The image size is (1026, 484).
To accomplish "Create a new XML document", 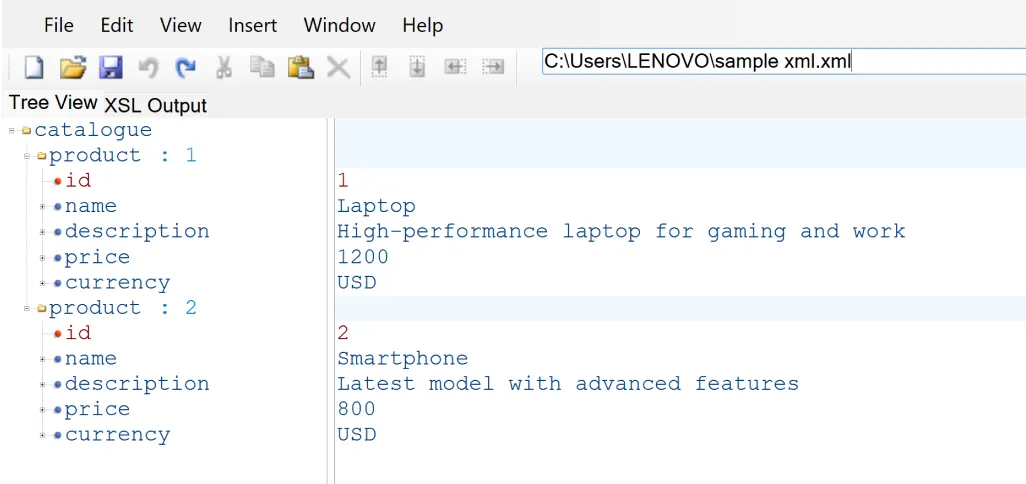I will [33, 67].
